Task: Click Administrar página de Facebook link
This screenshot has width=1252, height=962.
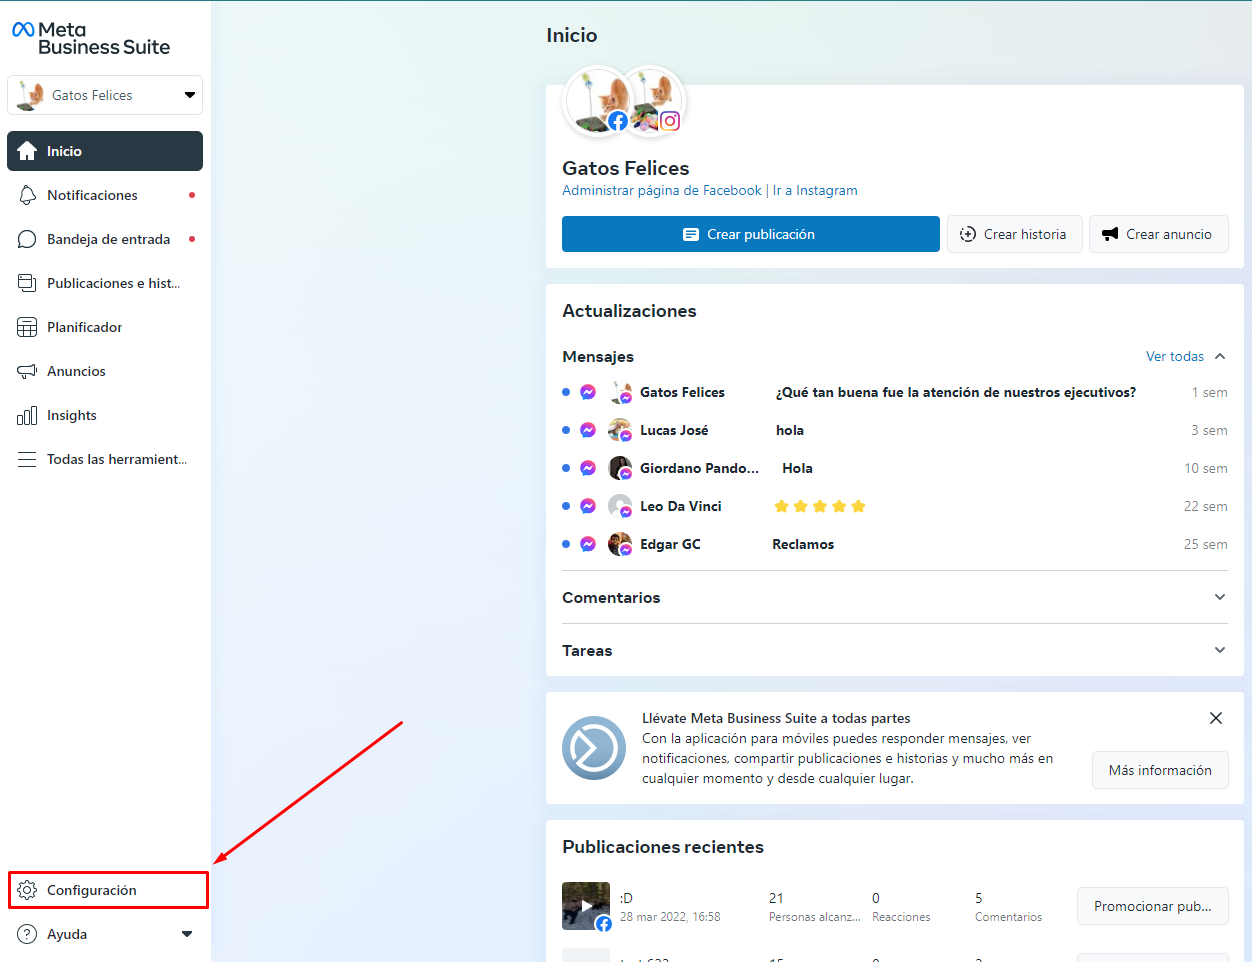Action: point(662,190)
